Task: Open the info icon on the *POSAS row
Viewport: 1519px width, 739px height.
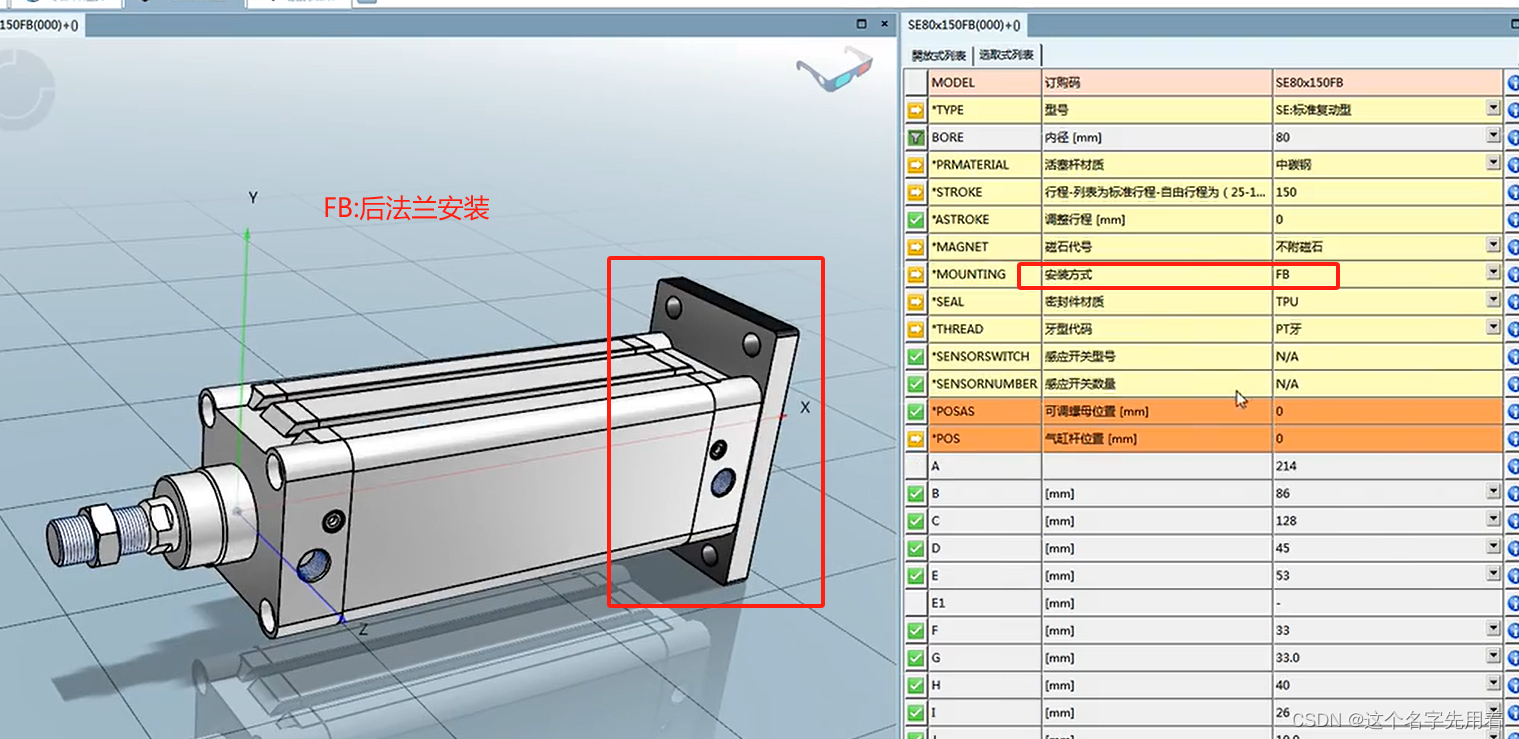Action: click(x=1512, y=411)
